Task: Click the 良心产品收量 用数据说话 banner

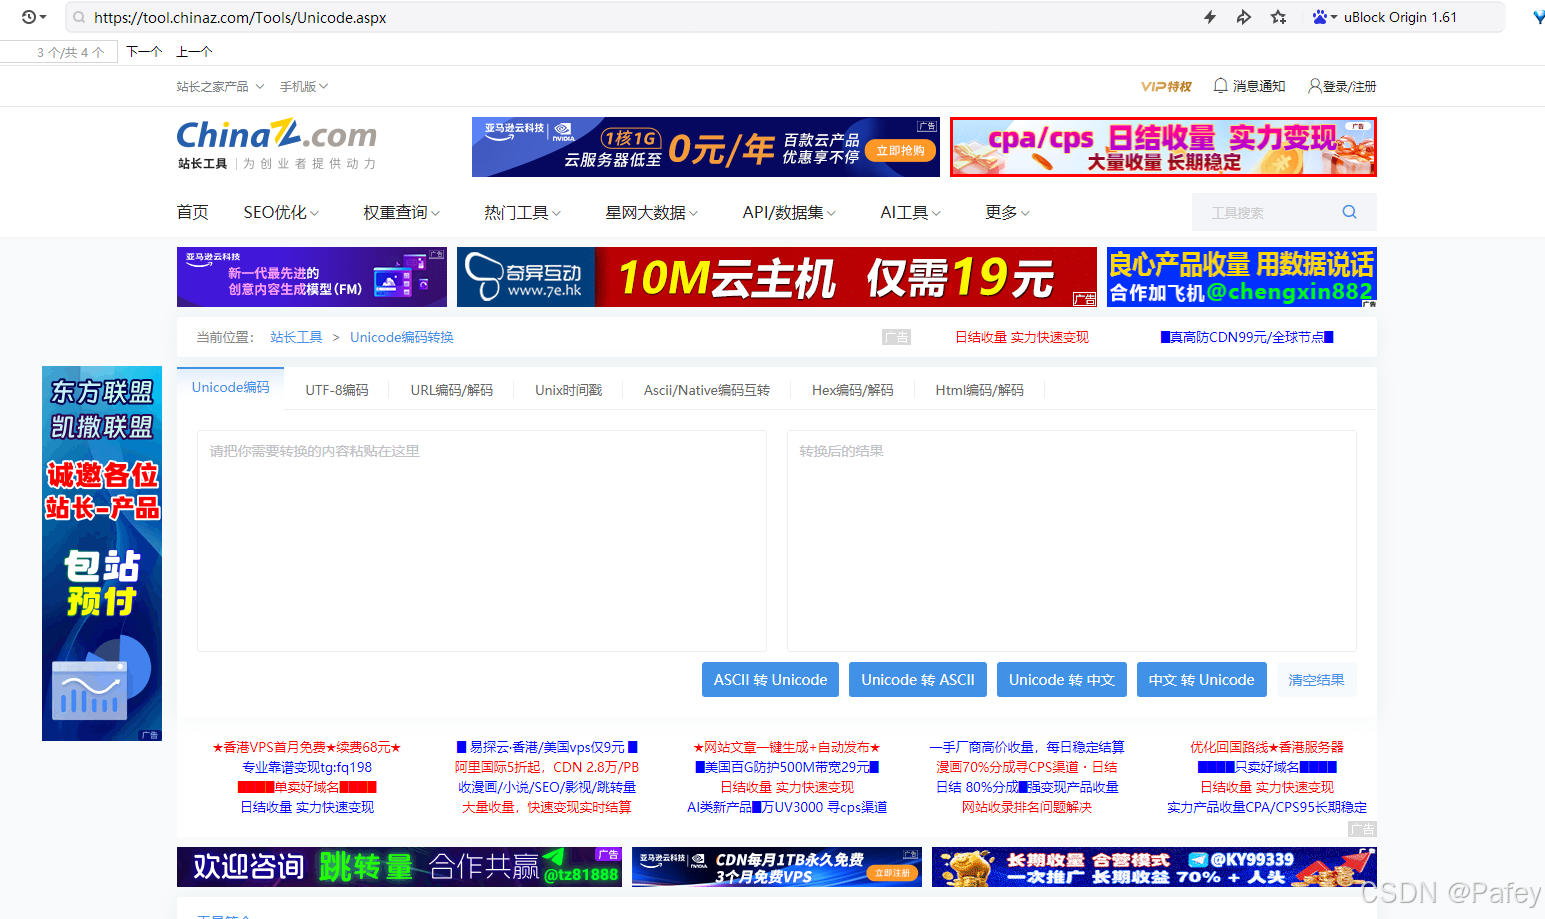Action: pyautogui.click(x=1242, y=277)
